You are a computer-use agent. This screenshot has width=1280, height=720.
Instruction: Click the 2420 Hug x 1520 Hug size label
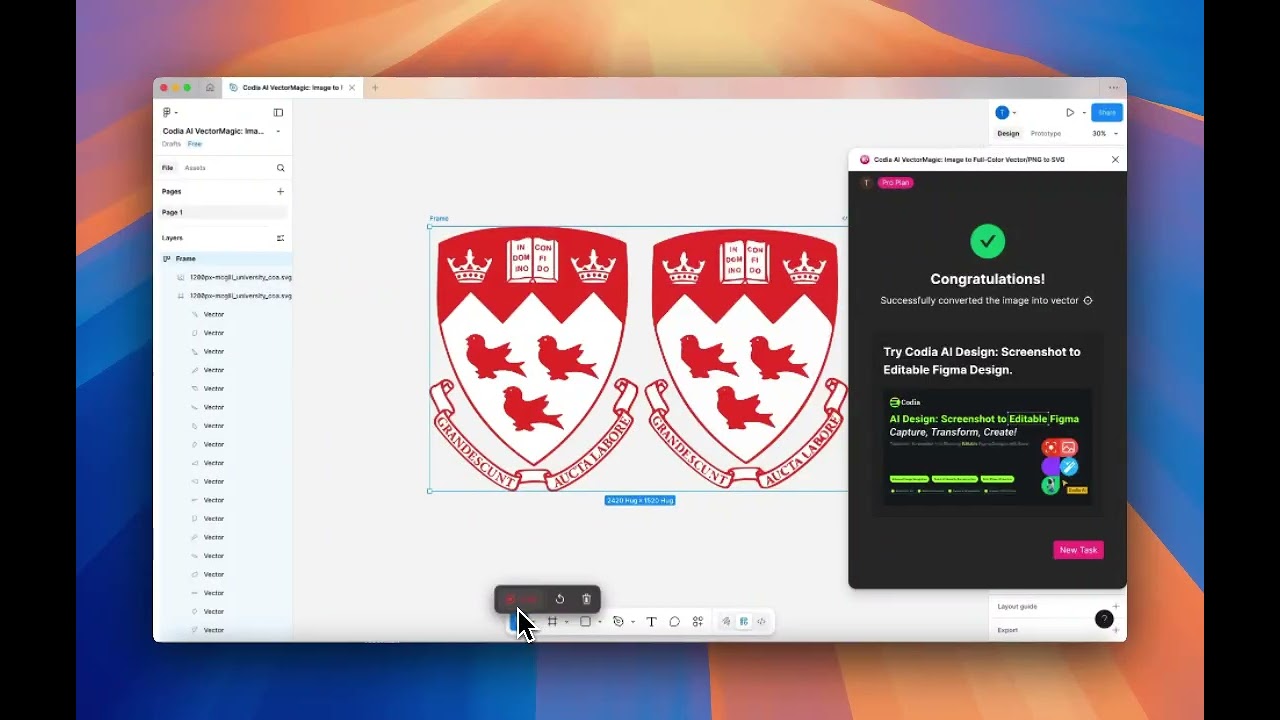coord(640,500)
